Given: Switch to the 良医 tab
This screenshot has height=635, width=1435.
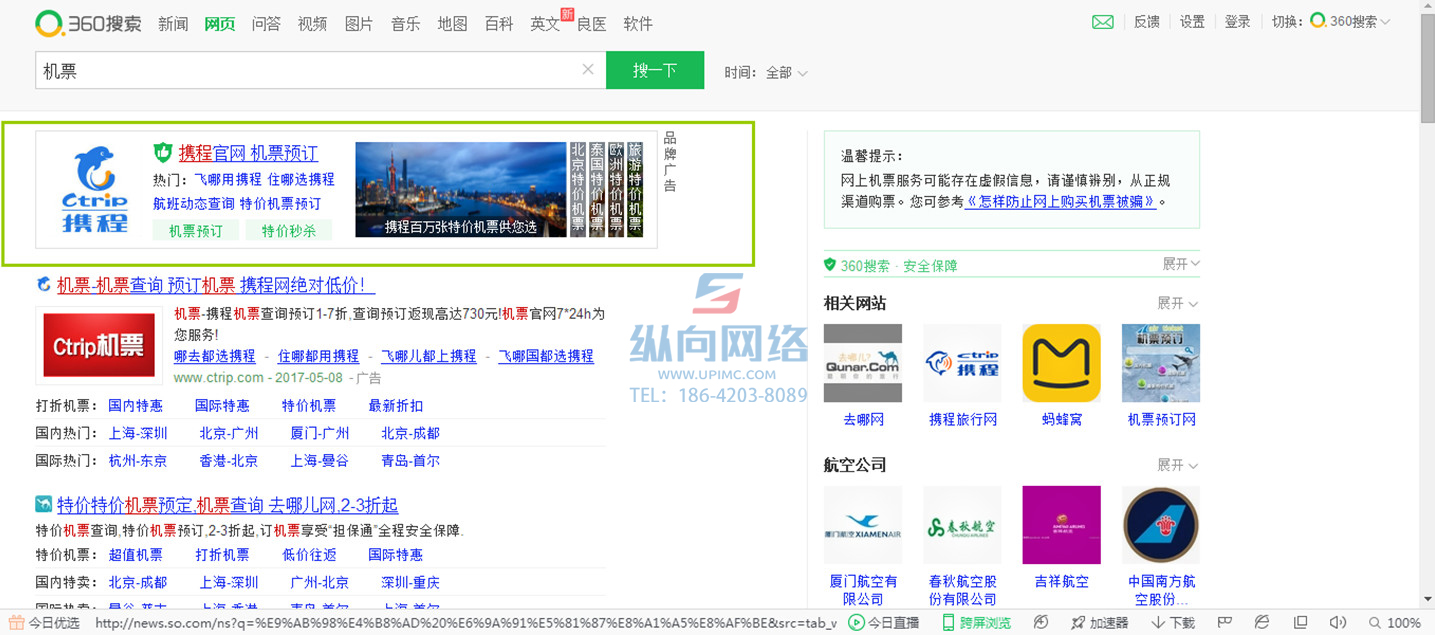Looking at the screenshot, I should click(591, 24).
